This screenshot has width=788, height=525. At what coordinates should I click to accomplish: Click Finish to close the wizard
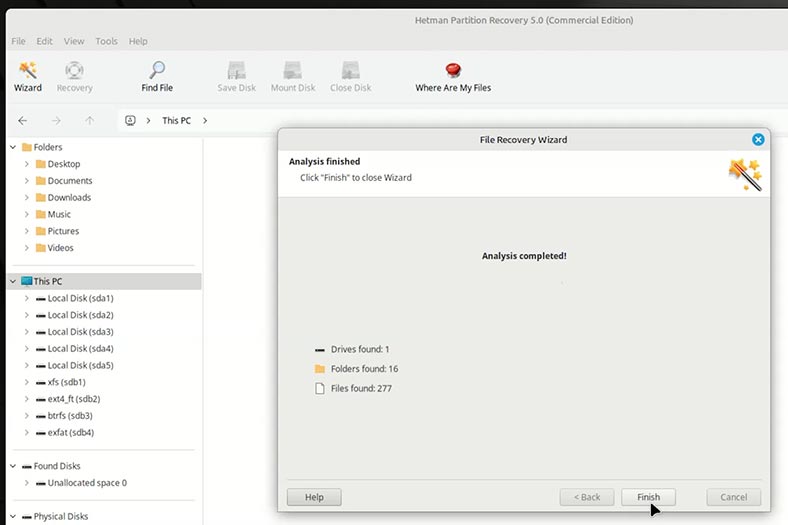[648, 497]
